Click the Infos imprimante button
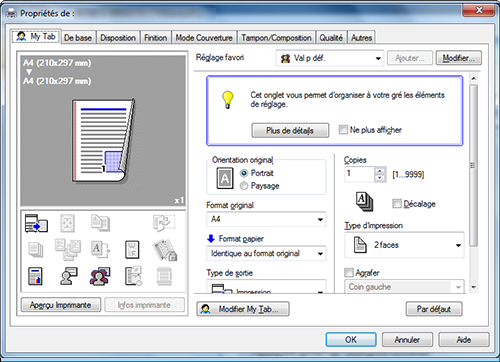Screen dimensions: 500x362 pos(144,305)
